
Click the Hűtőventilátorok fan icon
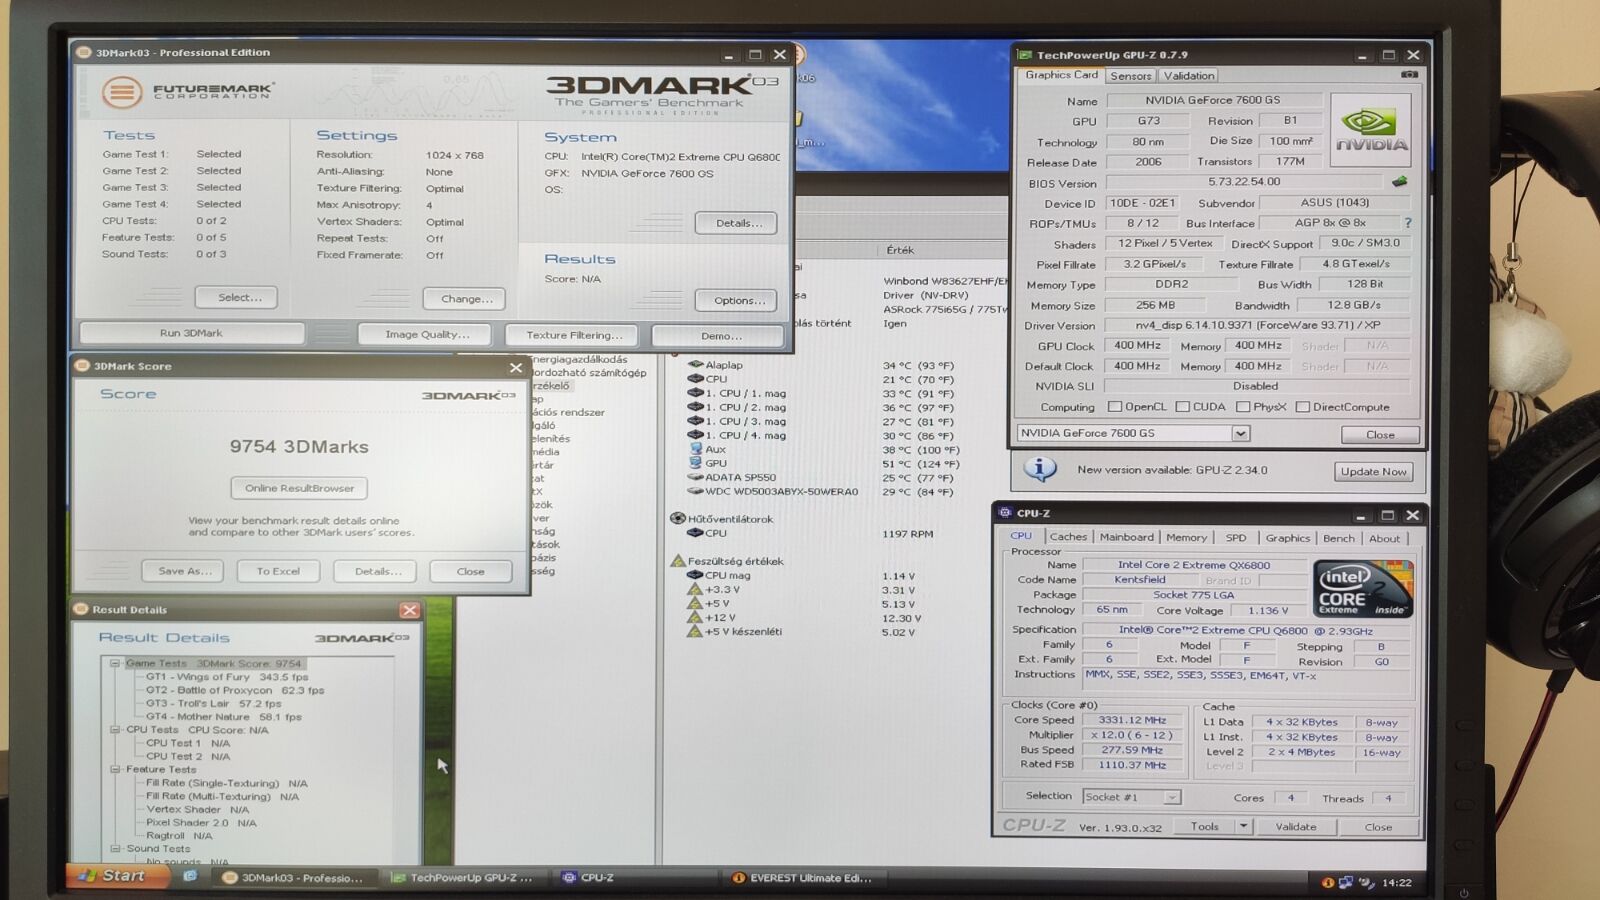677,518
